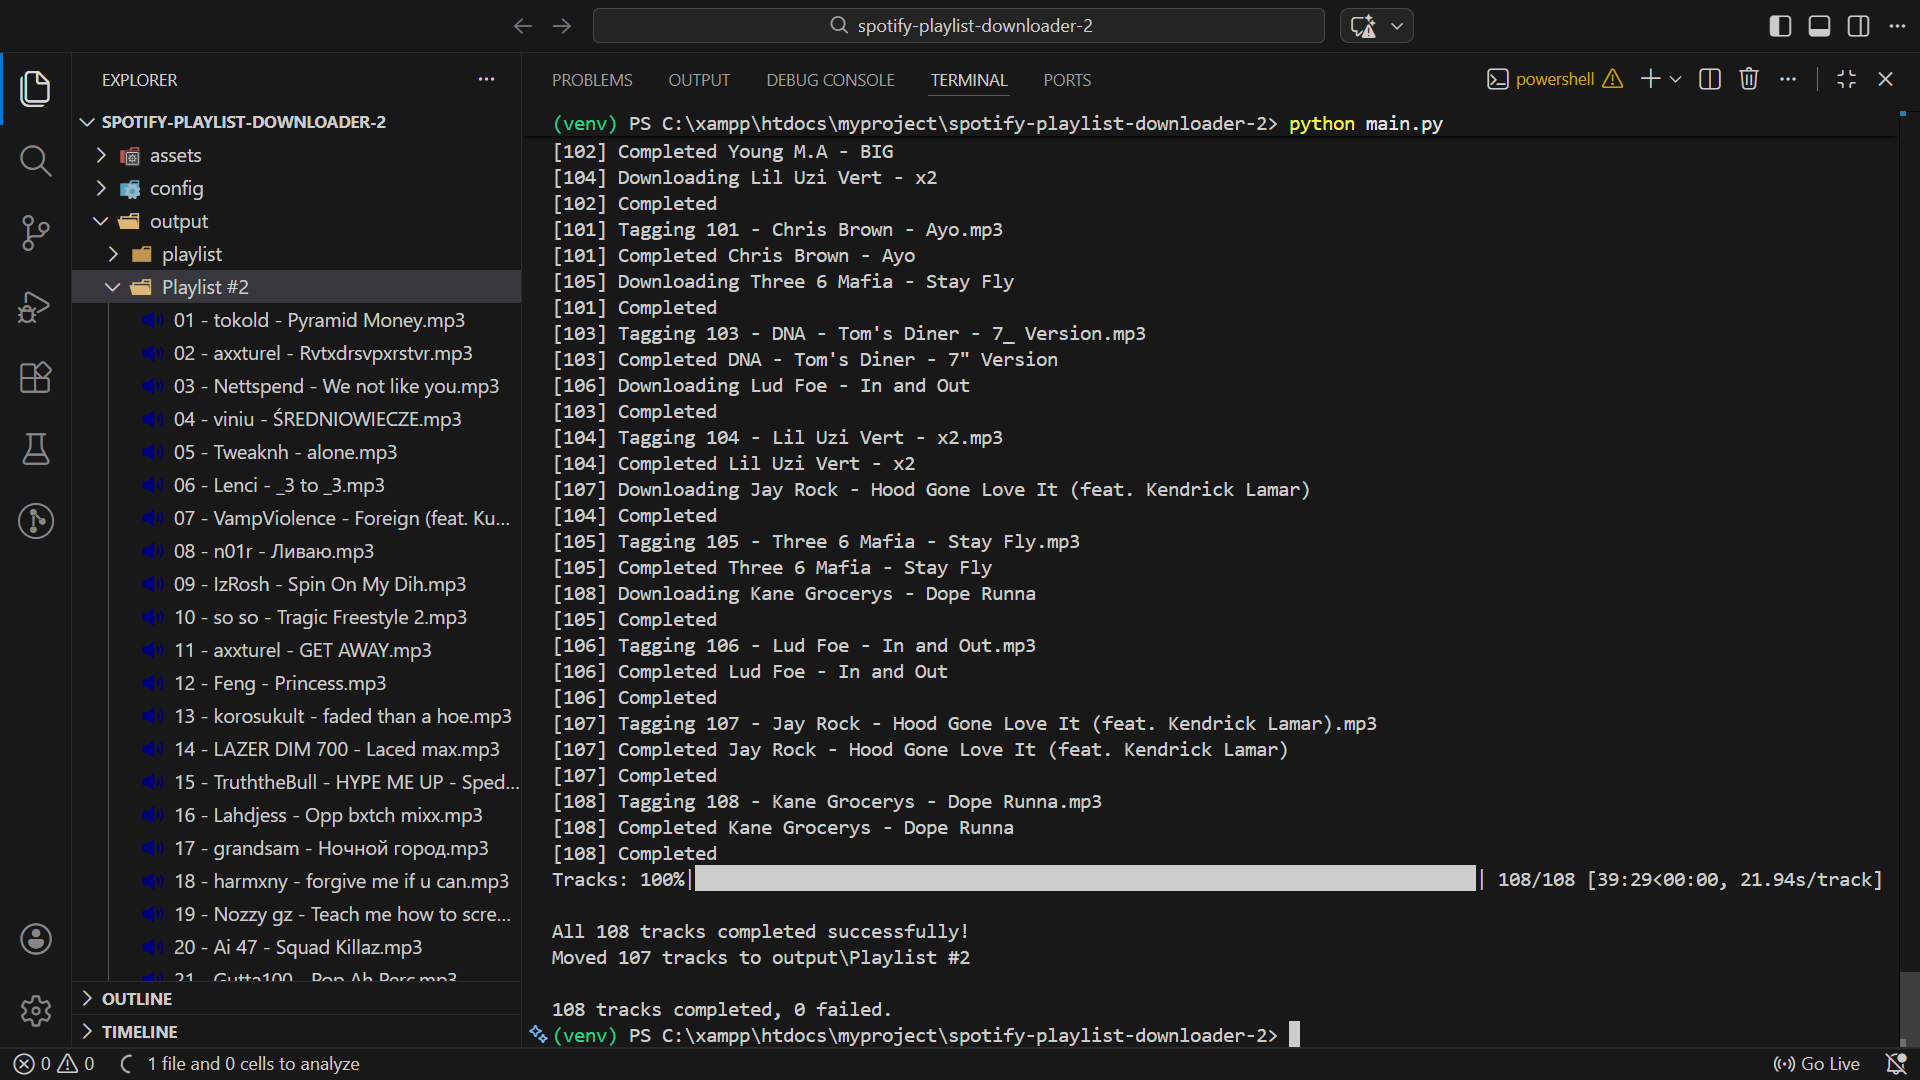Click the powershell terminal label
This screenshot has width=1920, height=1080.
pos(1554,79)
